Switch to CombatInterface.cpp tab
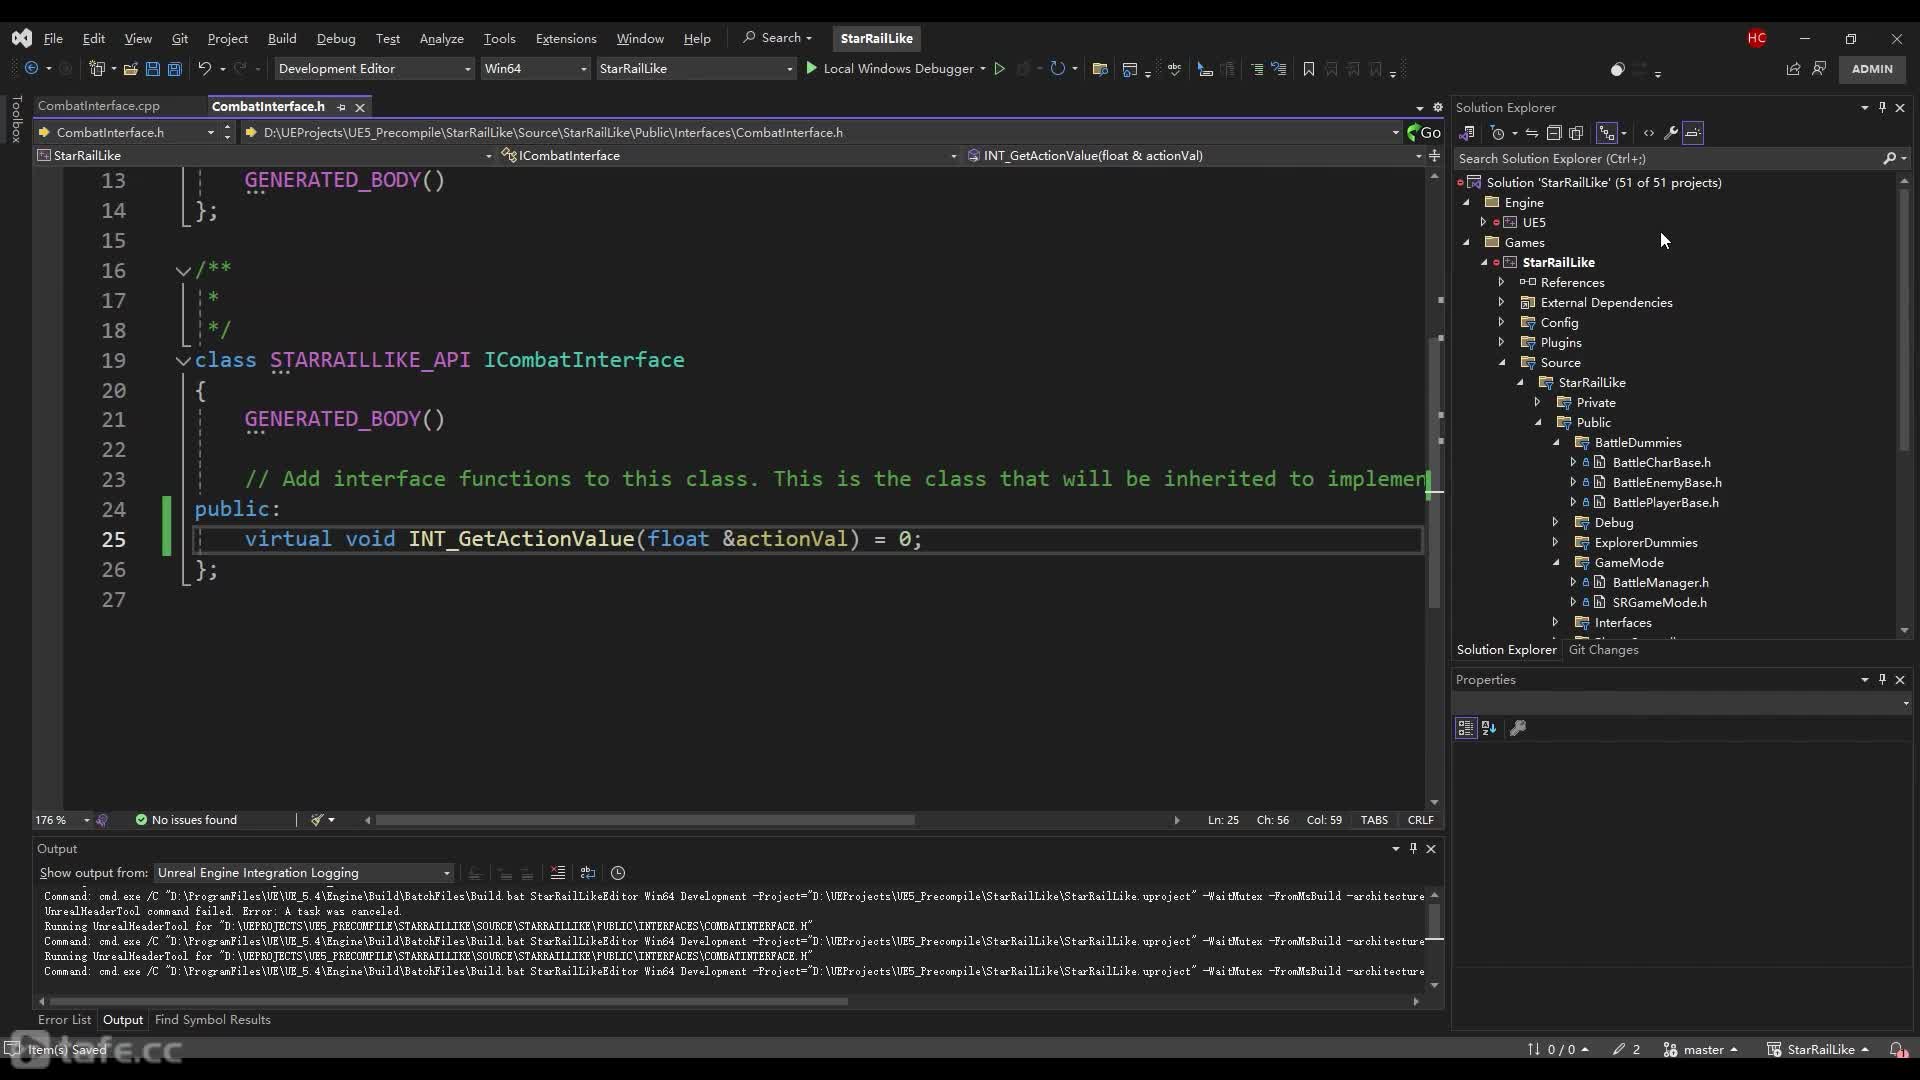This screenshot has width=1920, height=1080. (x=99, y=106)
